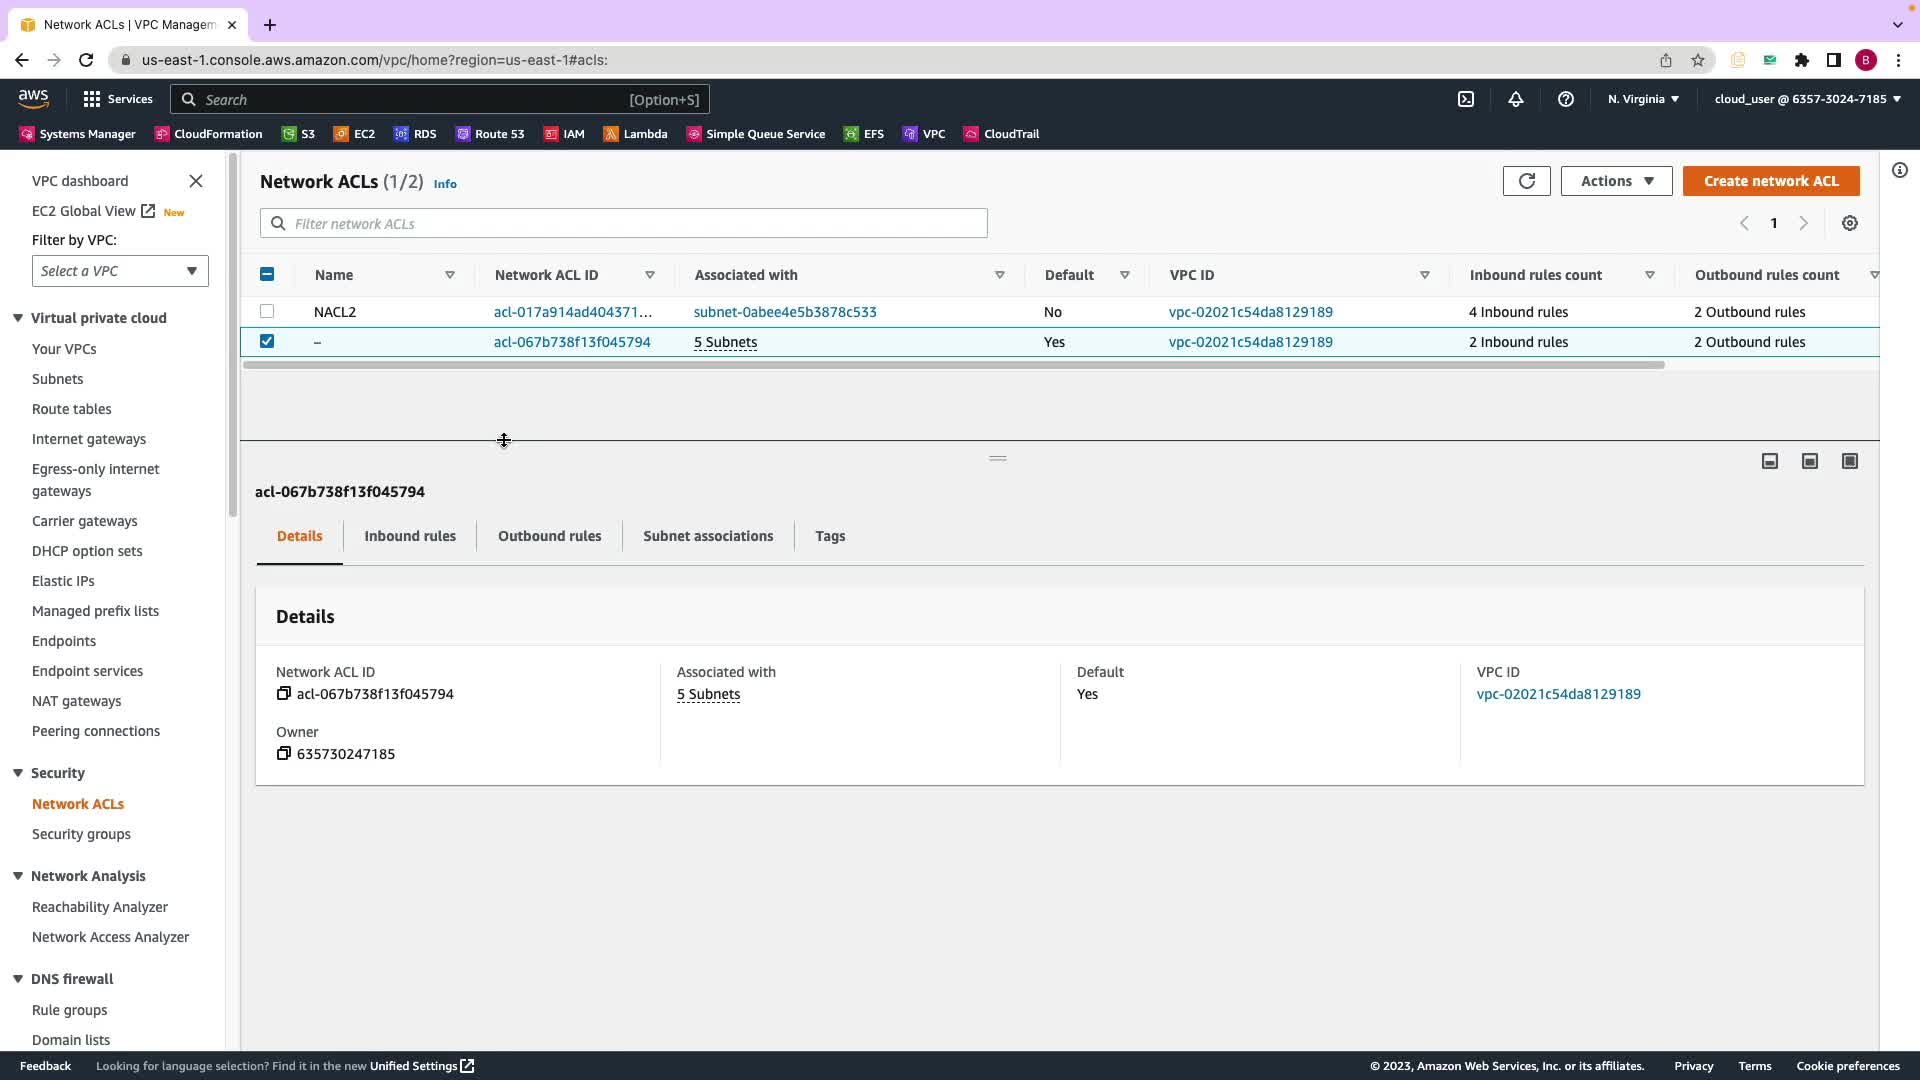Click the refresh network ACLs button
1920x1080 pixels.
(1526, 181)
